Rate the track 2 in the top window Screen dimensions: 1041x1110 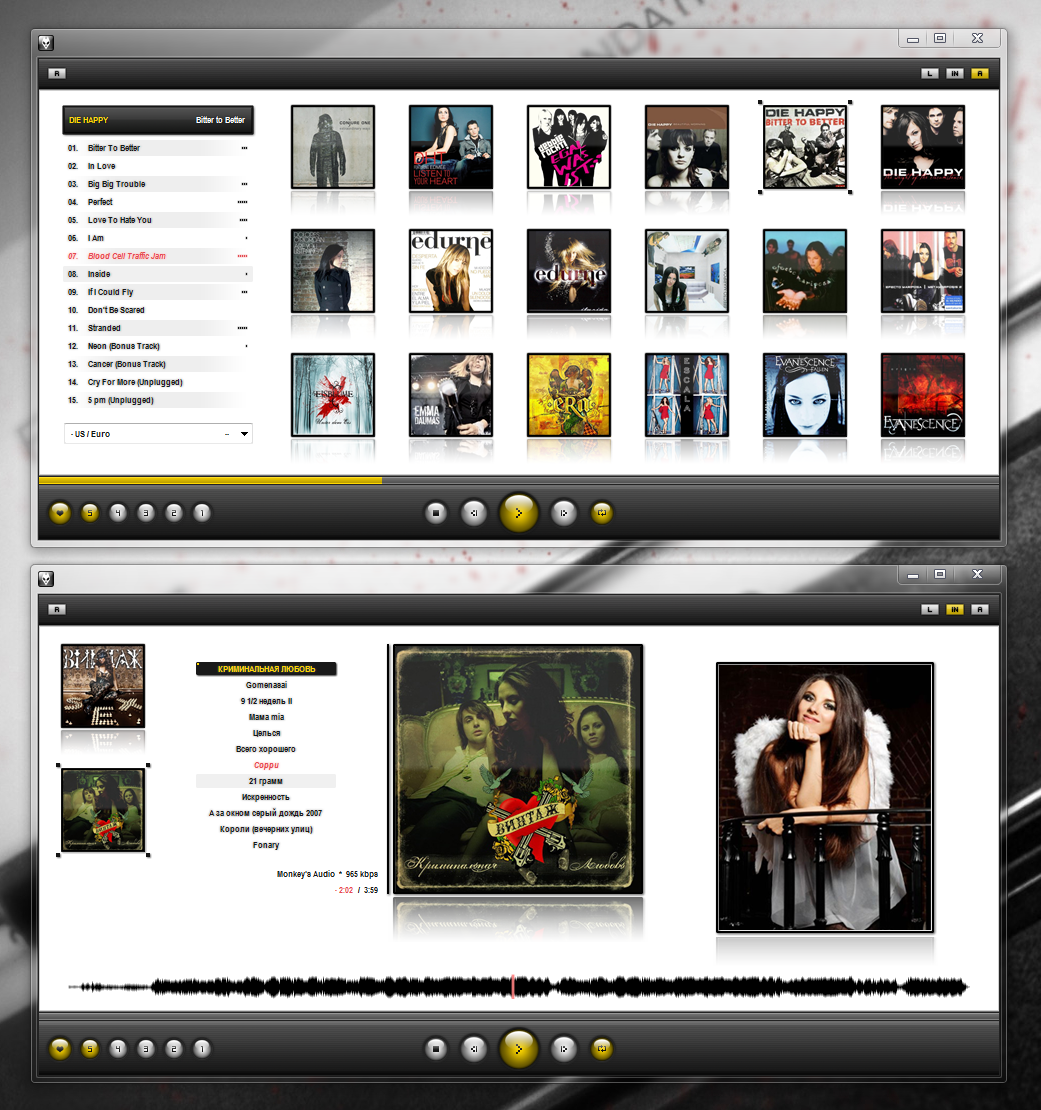[x=173, y=513]
